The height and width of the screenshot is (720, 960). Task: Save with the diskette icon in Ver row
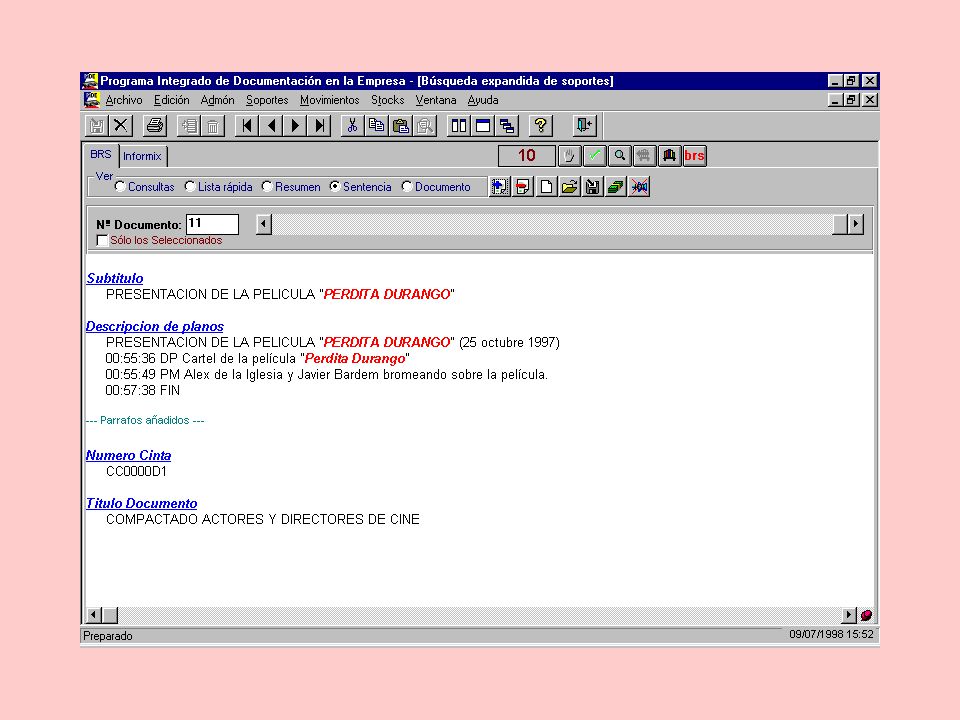click(593, 187)
